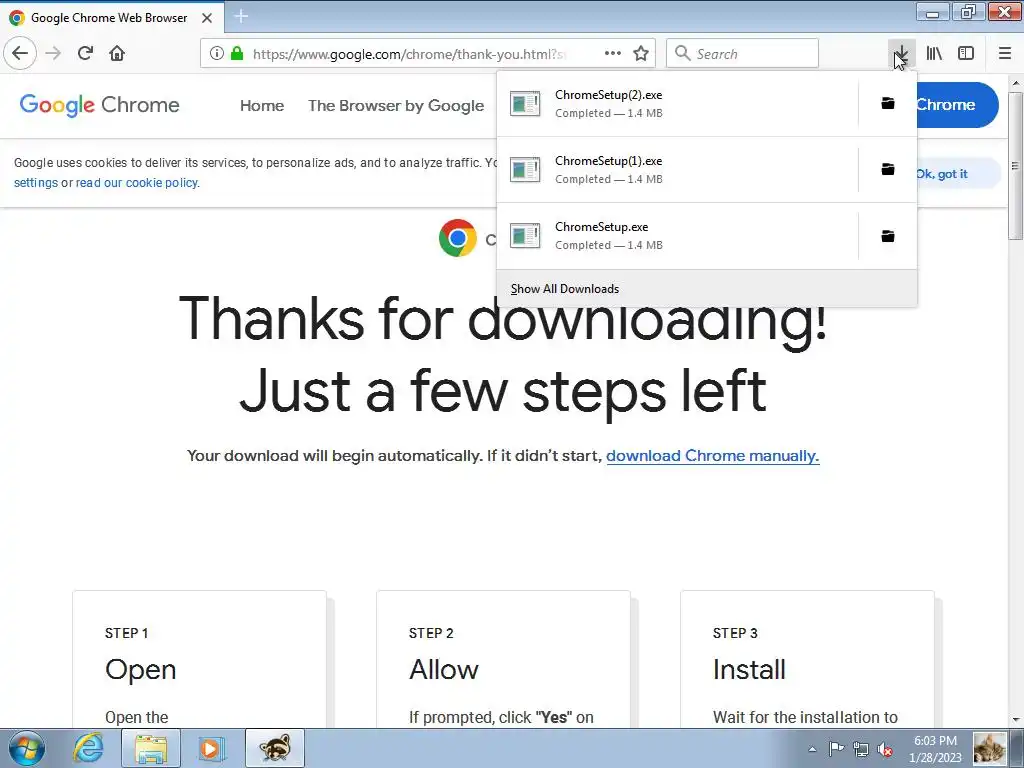The height and width of the screenshot is (768, 1024).
Task: Open ChromeSetup(1).exe download entry
Action: click(677, 169)
